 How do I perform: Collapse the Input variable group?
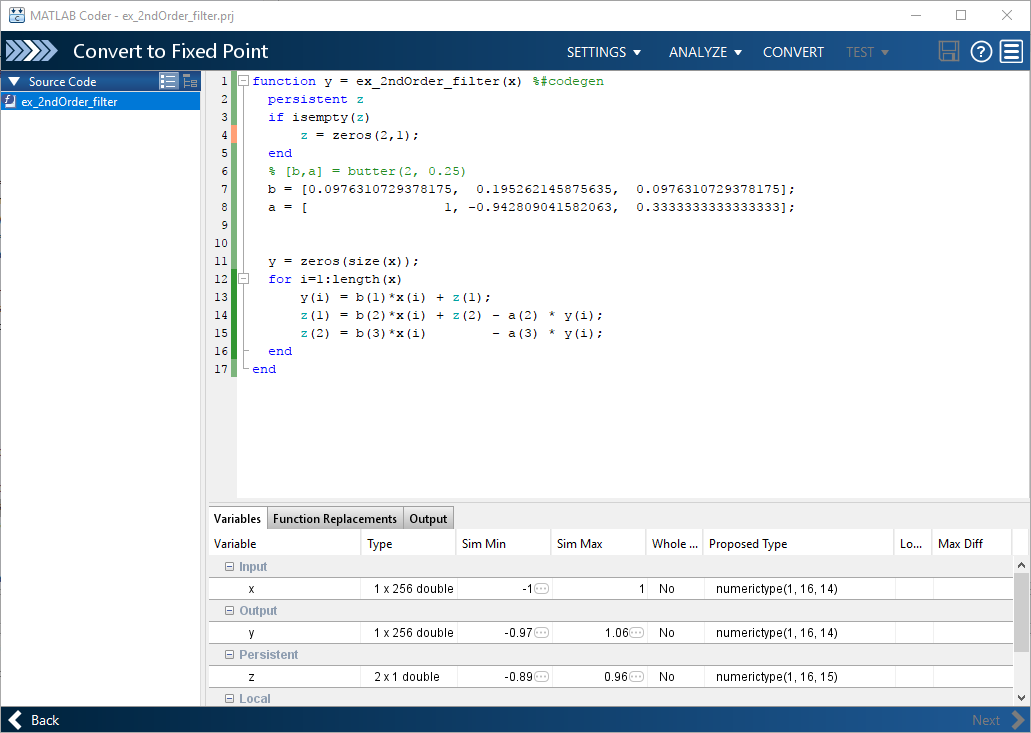[229, 567]
